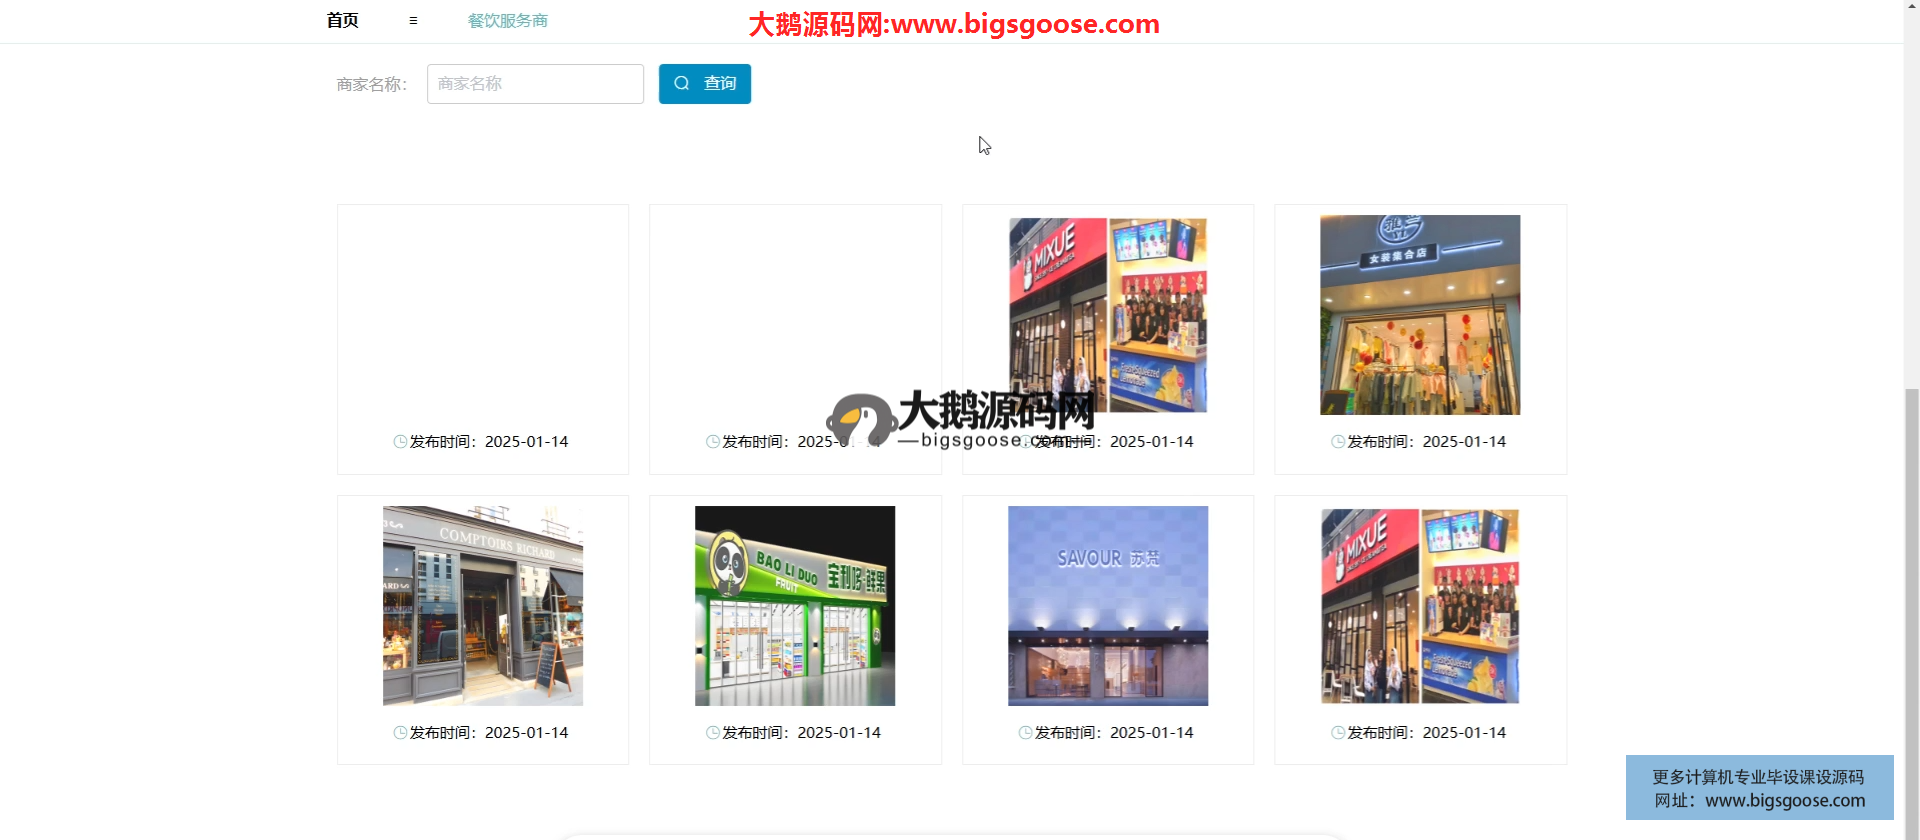
Task: Click clock icon under blue-sign clothing store card
Action: point(1338,442)
